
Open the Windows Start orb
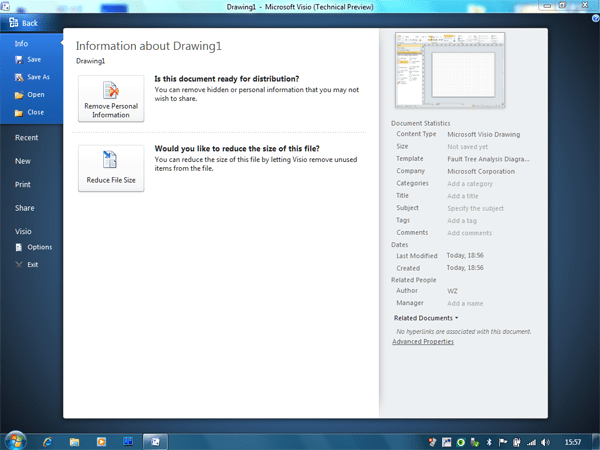(x=16, y=440)
